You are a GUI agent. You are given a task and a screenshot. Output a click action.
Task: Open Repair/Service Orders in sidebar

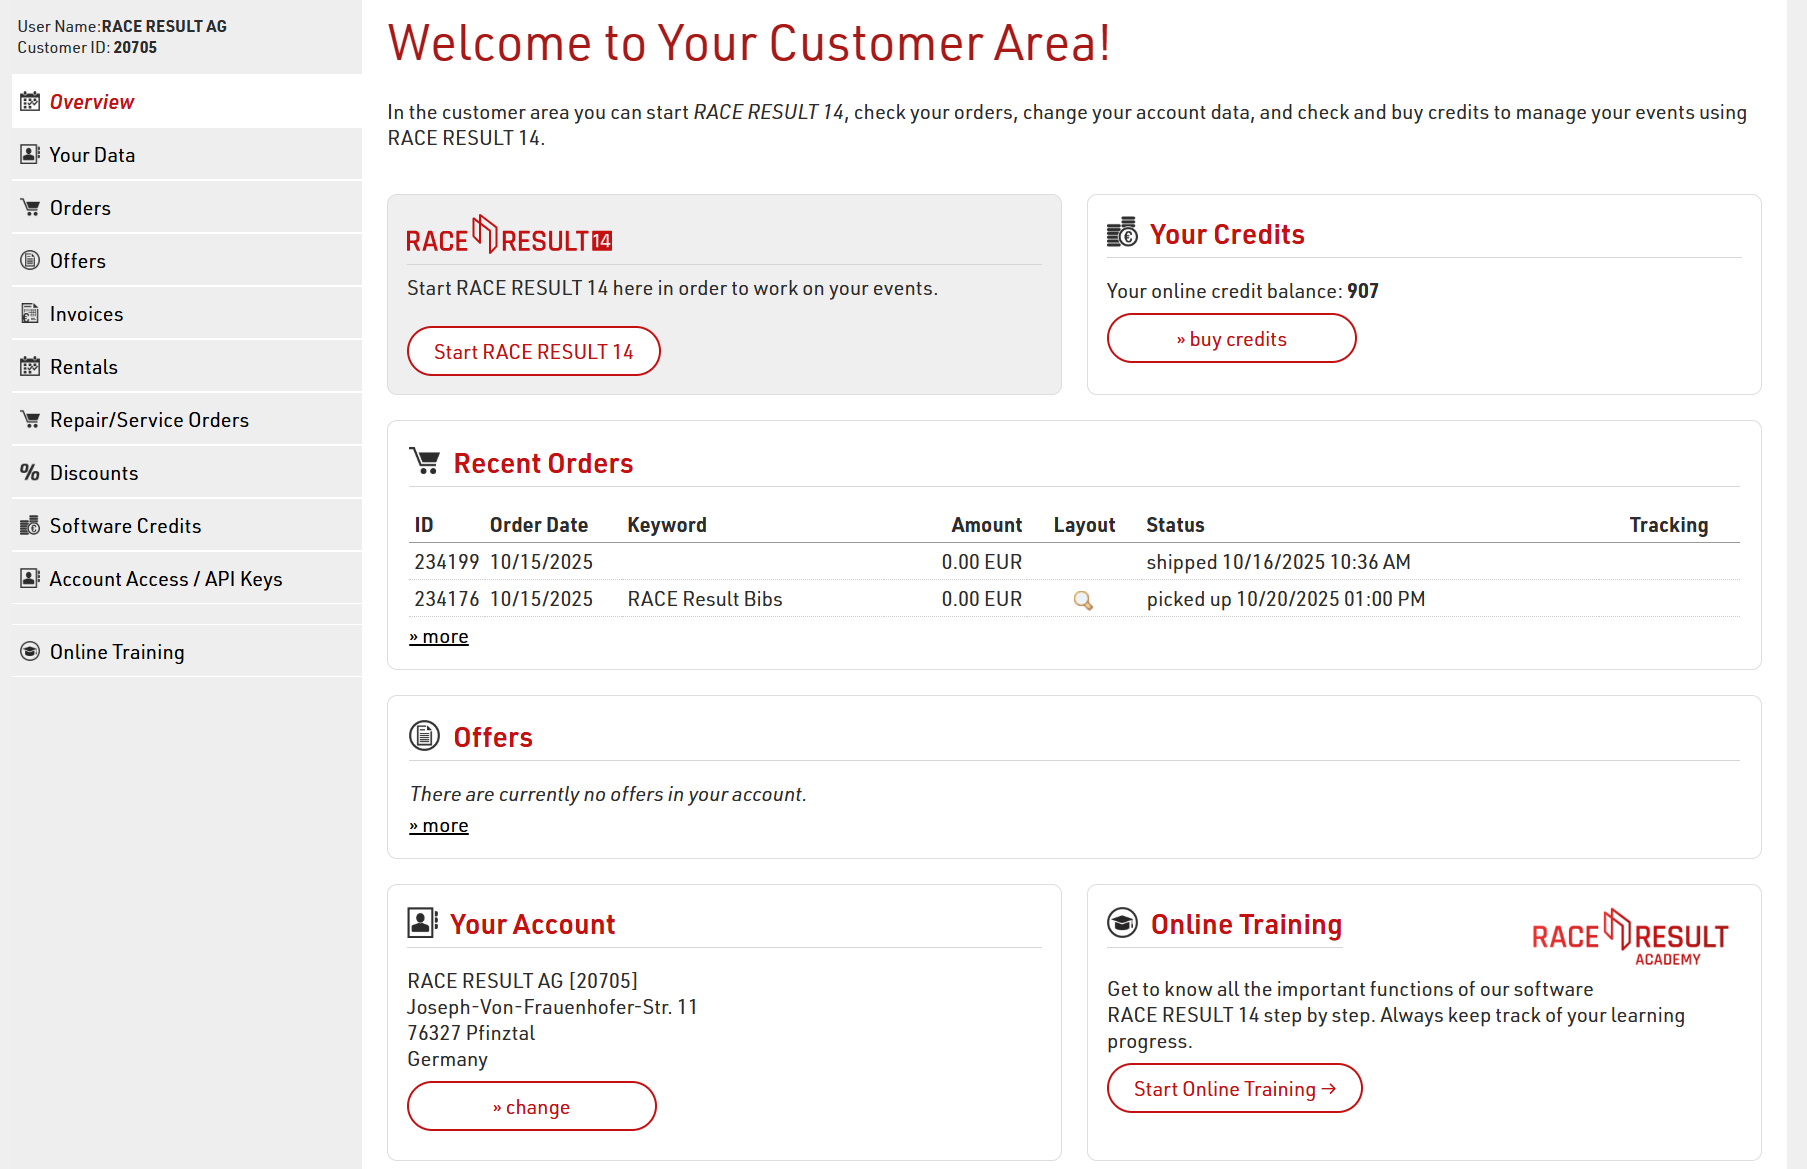(149, 420)
